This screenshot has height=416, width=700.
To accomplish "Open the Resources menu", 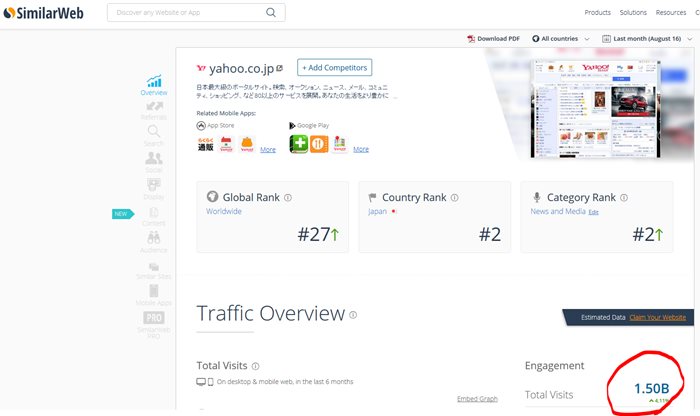I will [x=671, y=12].
